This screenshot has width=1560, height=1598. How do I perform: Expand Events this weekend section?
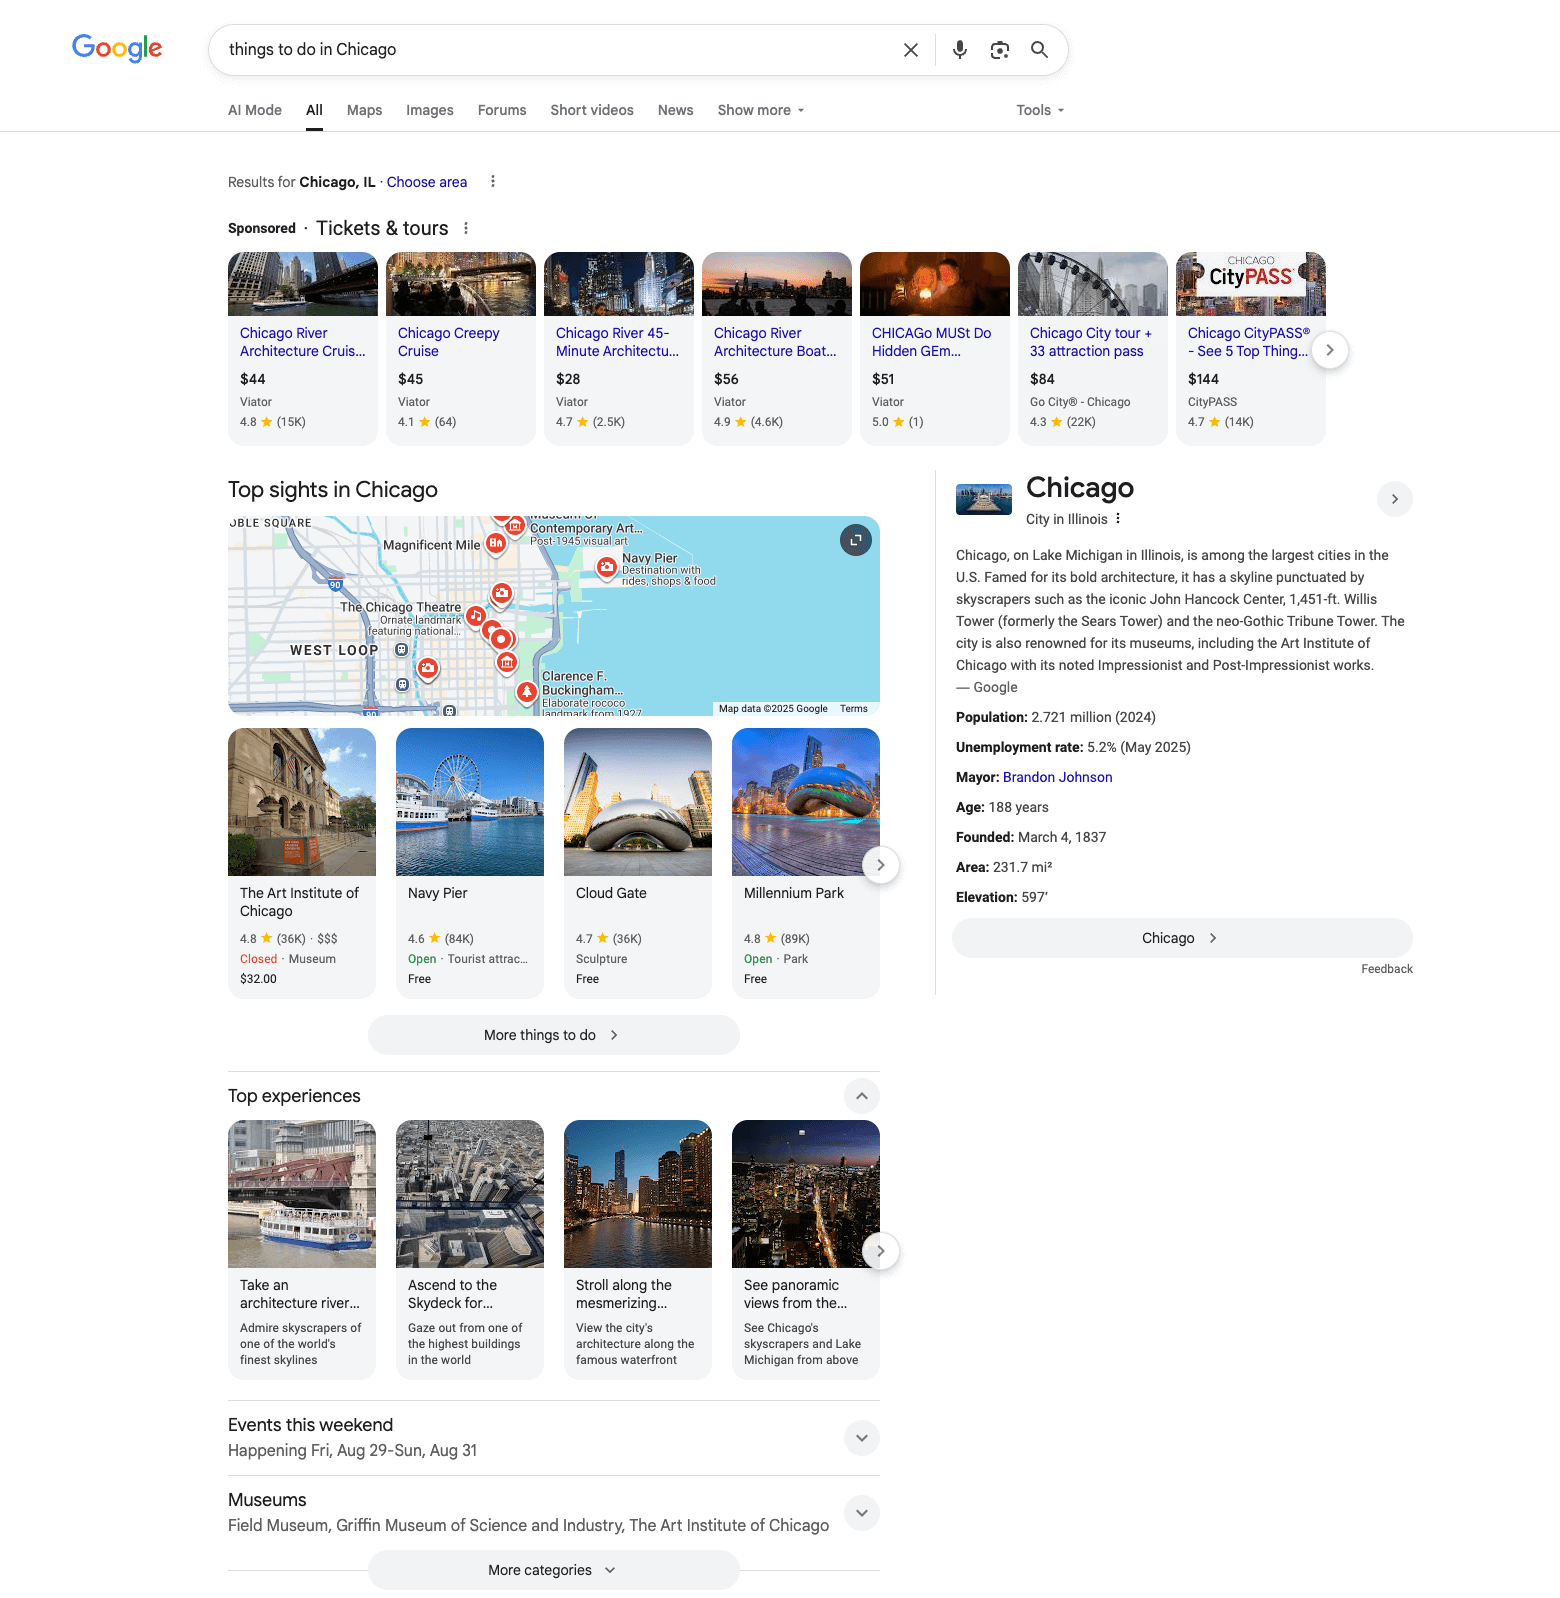pos(862,1438)
